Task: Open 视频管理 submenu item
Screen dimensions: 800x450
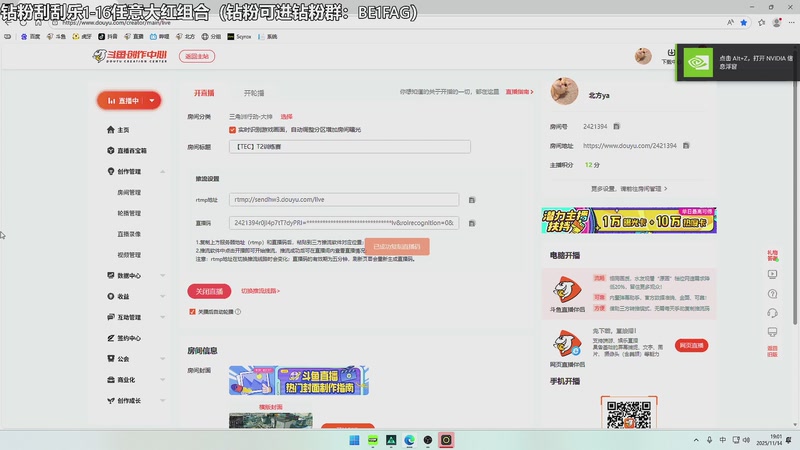Action: (x=129, y=255)
